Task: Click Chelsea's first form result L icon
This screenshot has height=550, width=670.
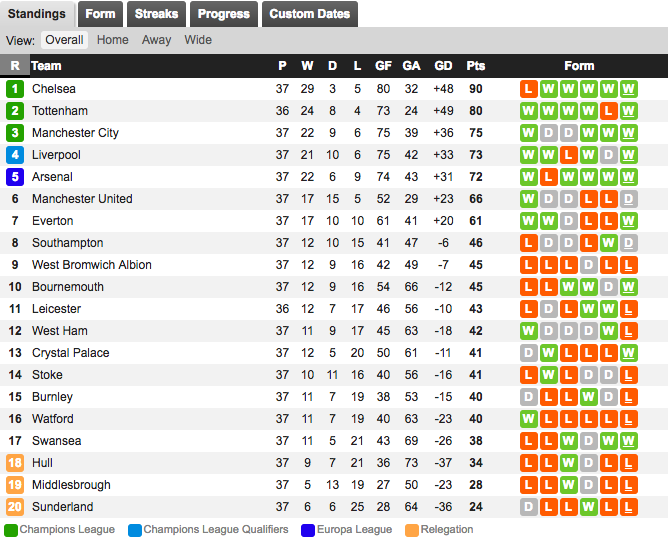Action: [x=529, y=89]
